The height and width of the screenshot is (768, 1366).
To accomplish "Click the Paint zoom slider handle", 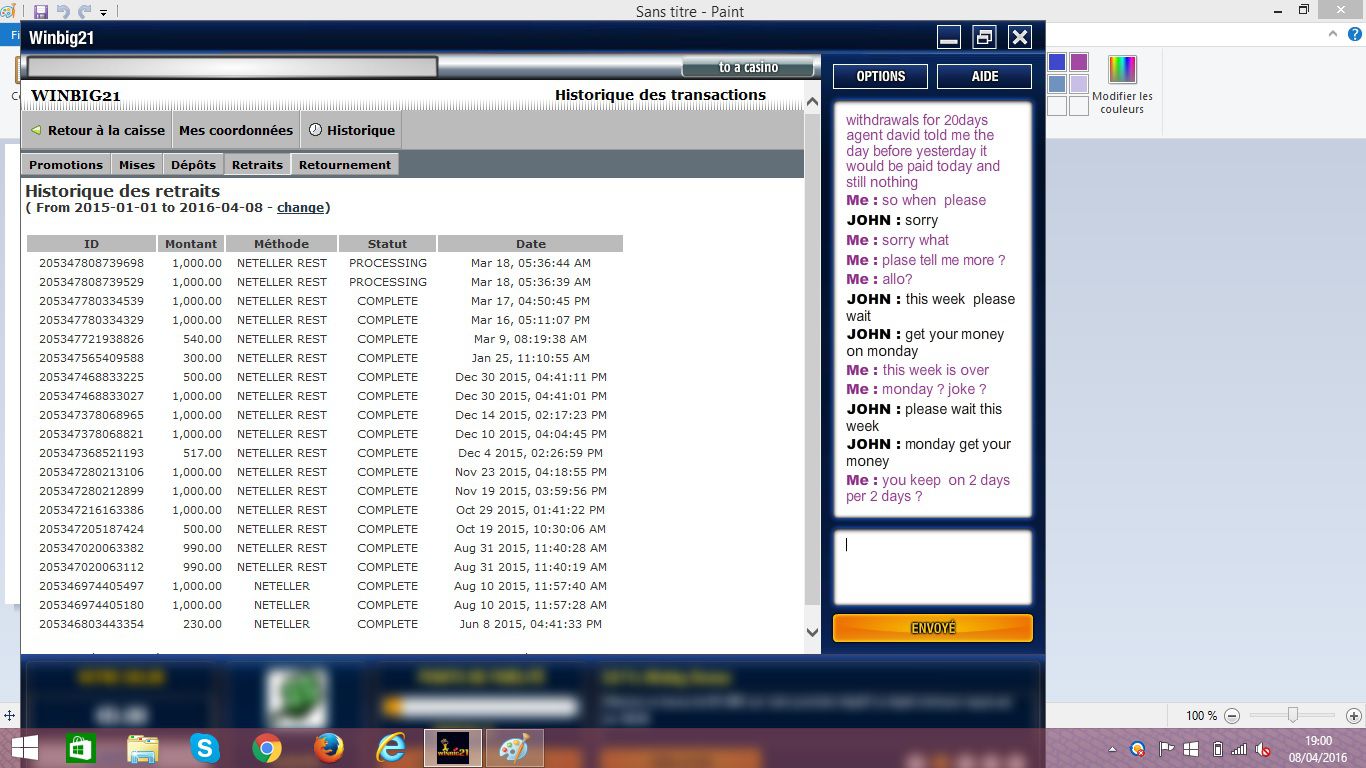I will (x=1293, y=715).
